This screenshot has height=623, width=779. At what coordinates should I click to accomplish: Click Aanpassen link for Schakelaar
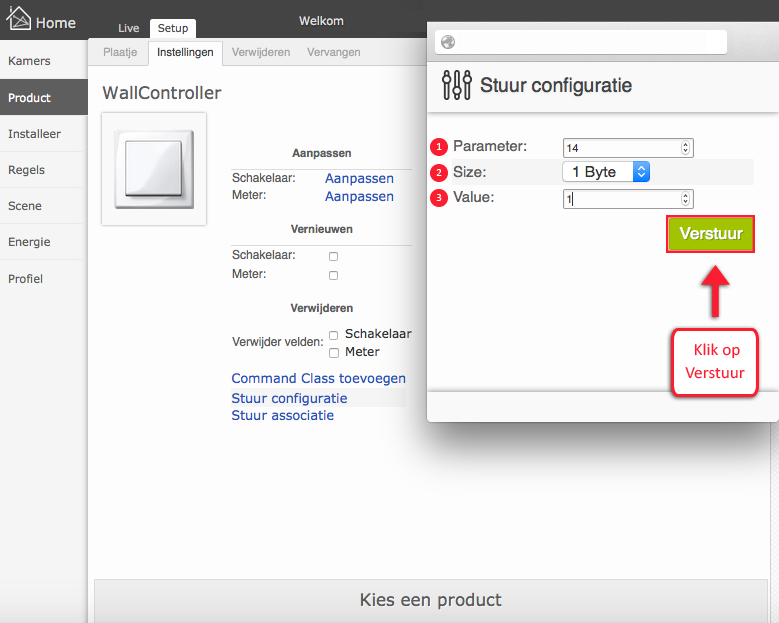(359, 178)
